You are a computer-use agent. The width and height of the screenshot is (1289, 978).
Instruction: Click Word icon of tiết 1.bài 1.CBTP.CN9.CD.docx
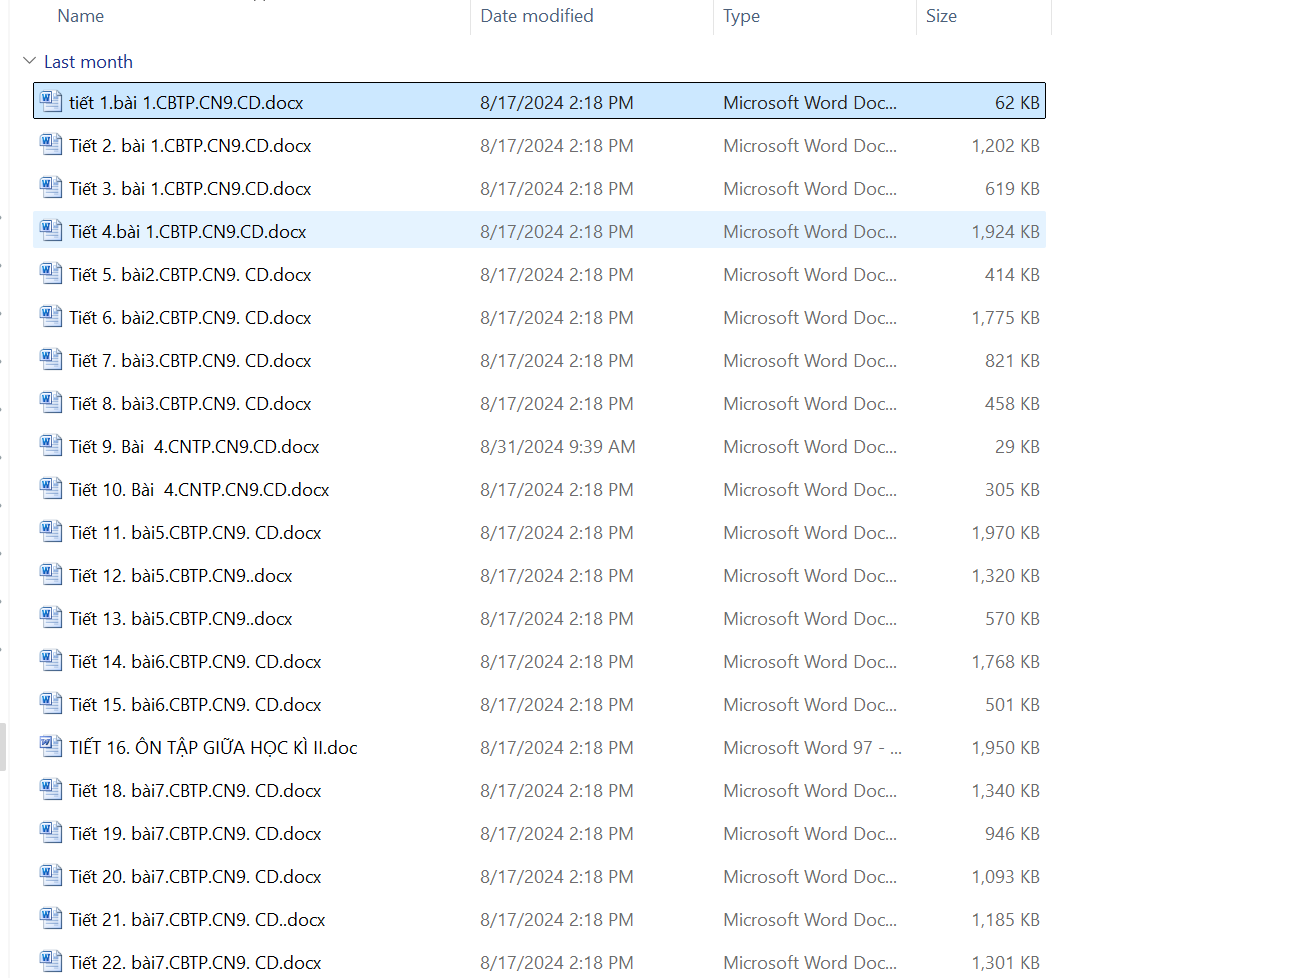[x=51, y=101]
